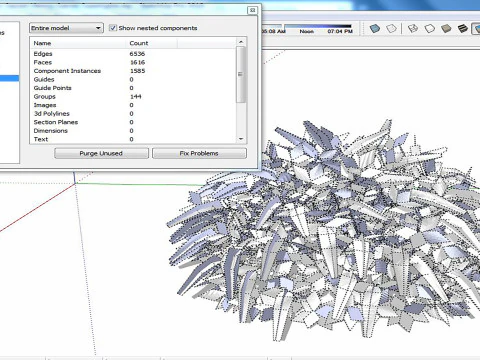Toggle X-Ray face style icon
This screenshot has width=480, height=360.
(375, 29)
